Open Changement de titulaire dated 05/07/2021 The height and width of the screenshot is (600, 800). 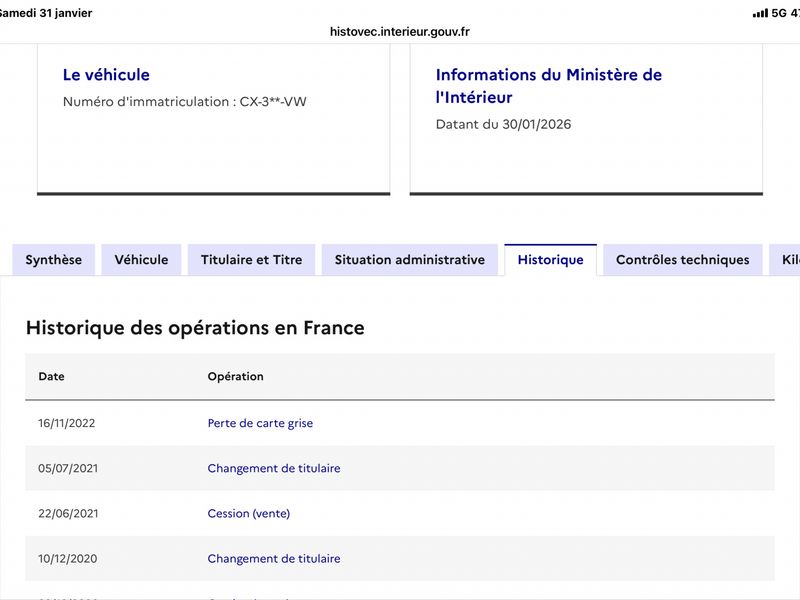tap(274, 468)
